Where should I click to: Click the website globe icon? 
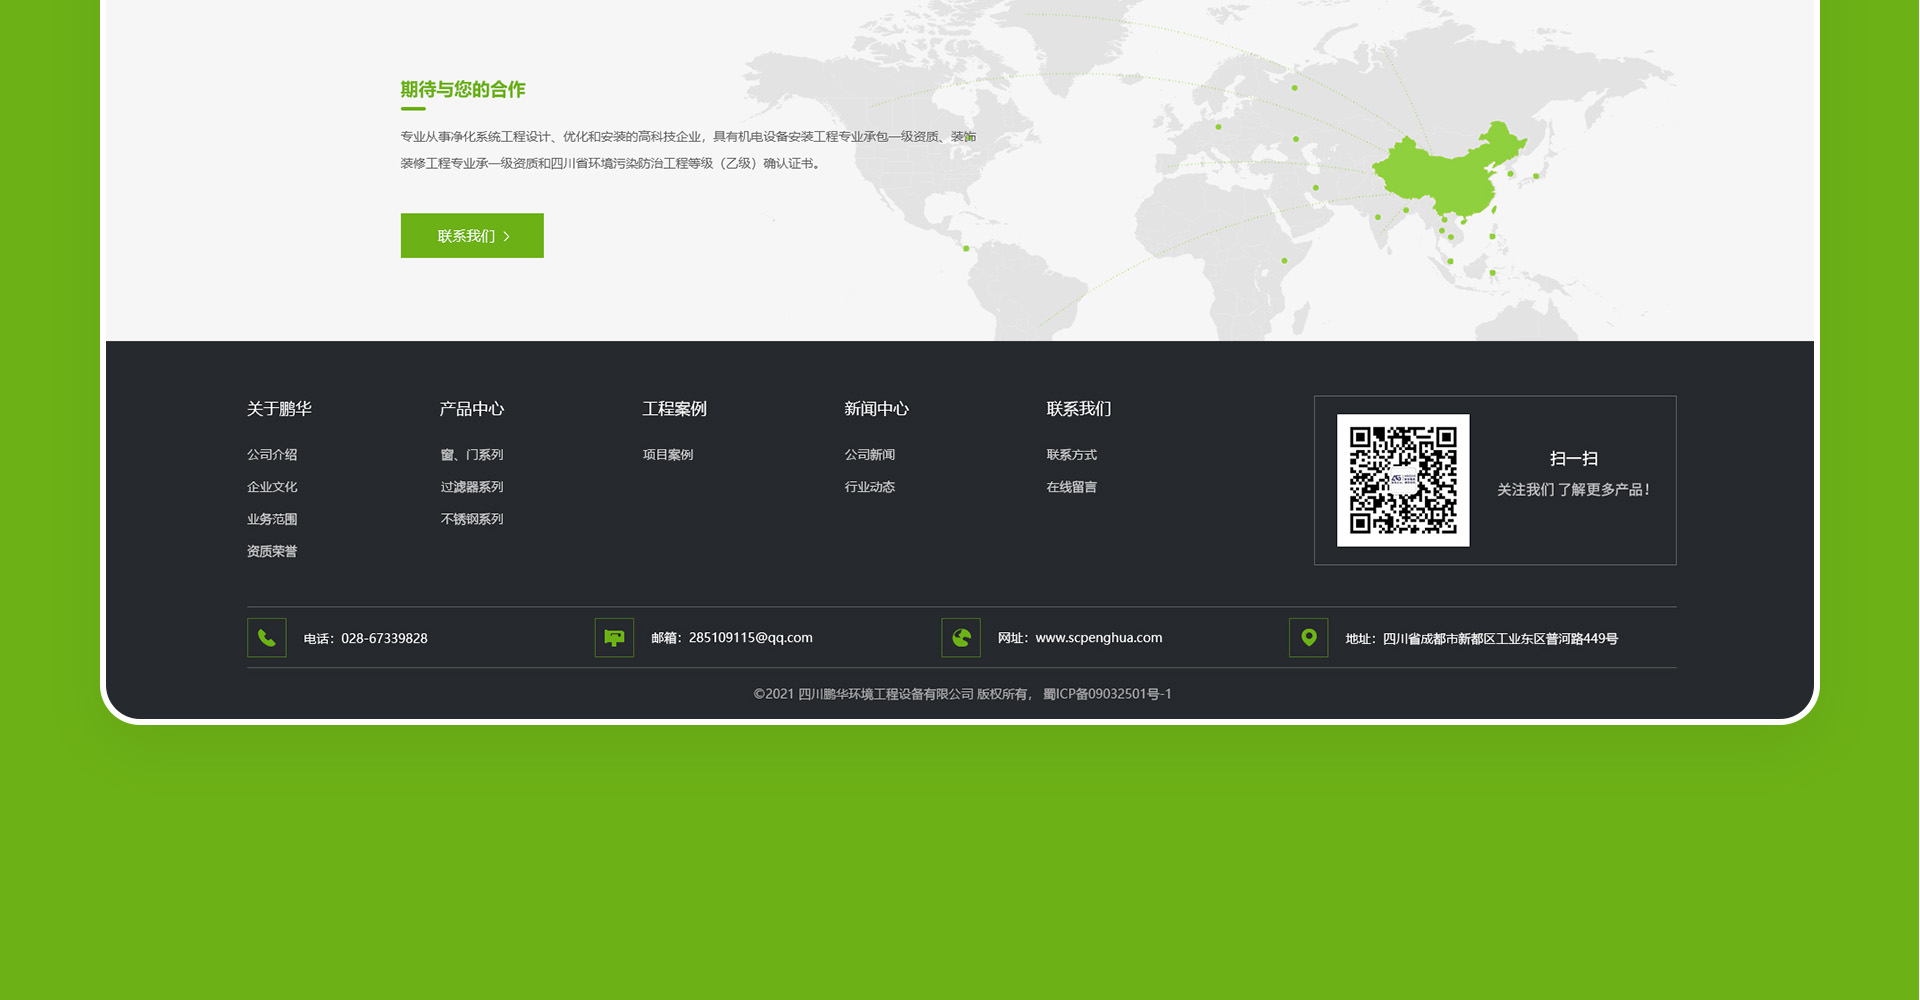(961, 638)
